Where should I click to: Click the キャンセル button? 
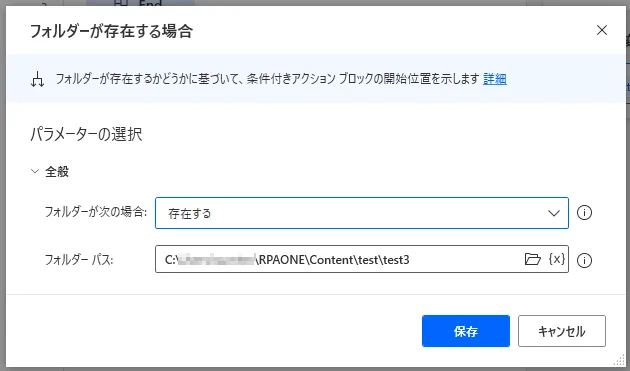562,331
